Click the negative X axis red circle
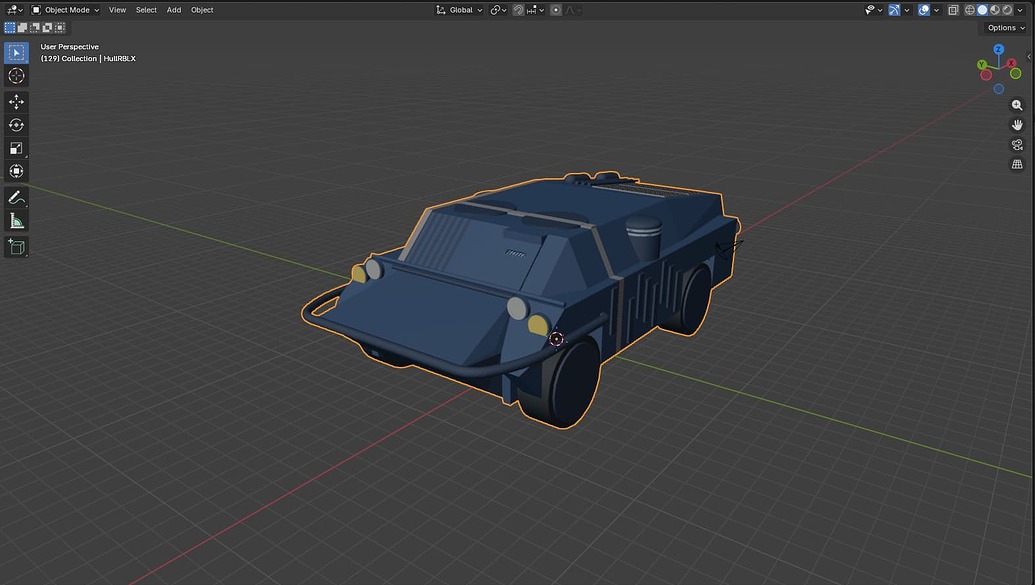The width and height of the screenshot is (1035, 585). pyautogui.click(x=986, y=75)
